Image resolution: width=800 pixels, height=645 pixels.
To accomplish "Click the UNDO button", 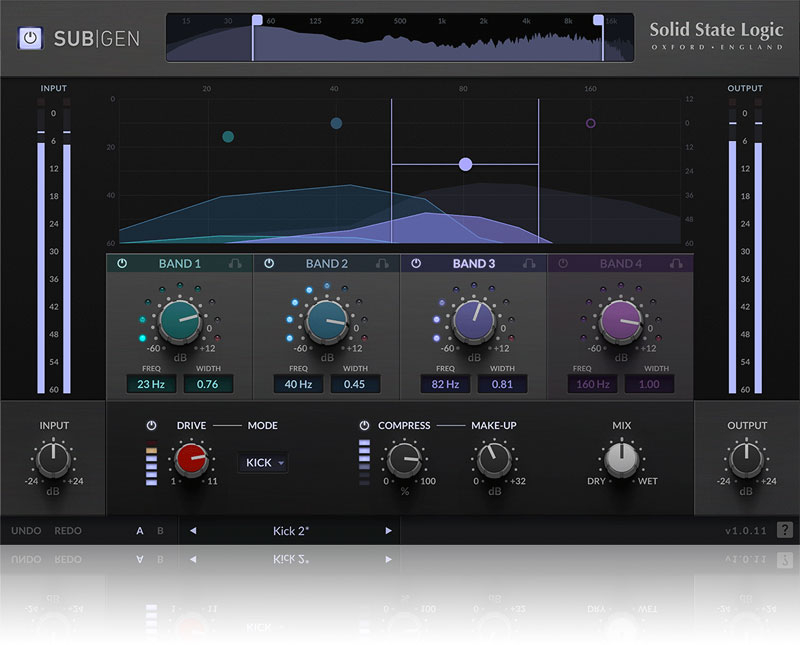I will (x=26, y=531).
